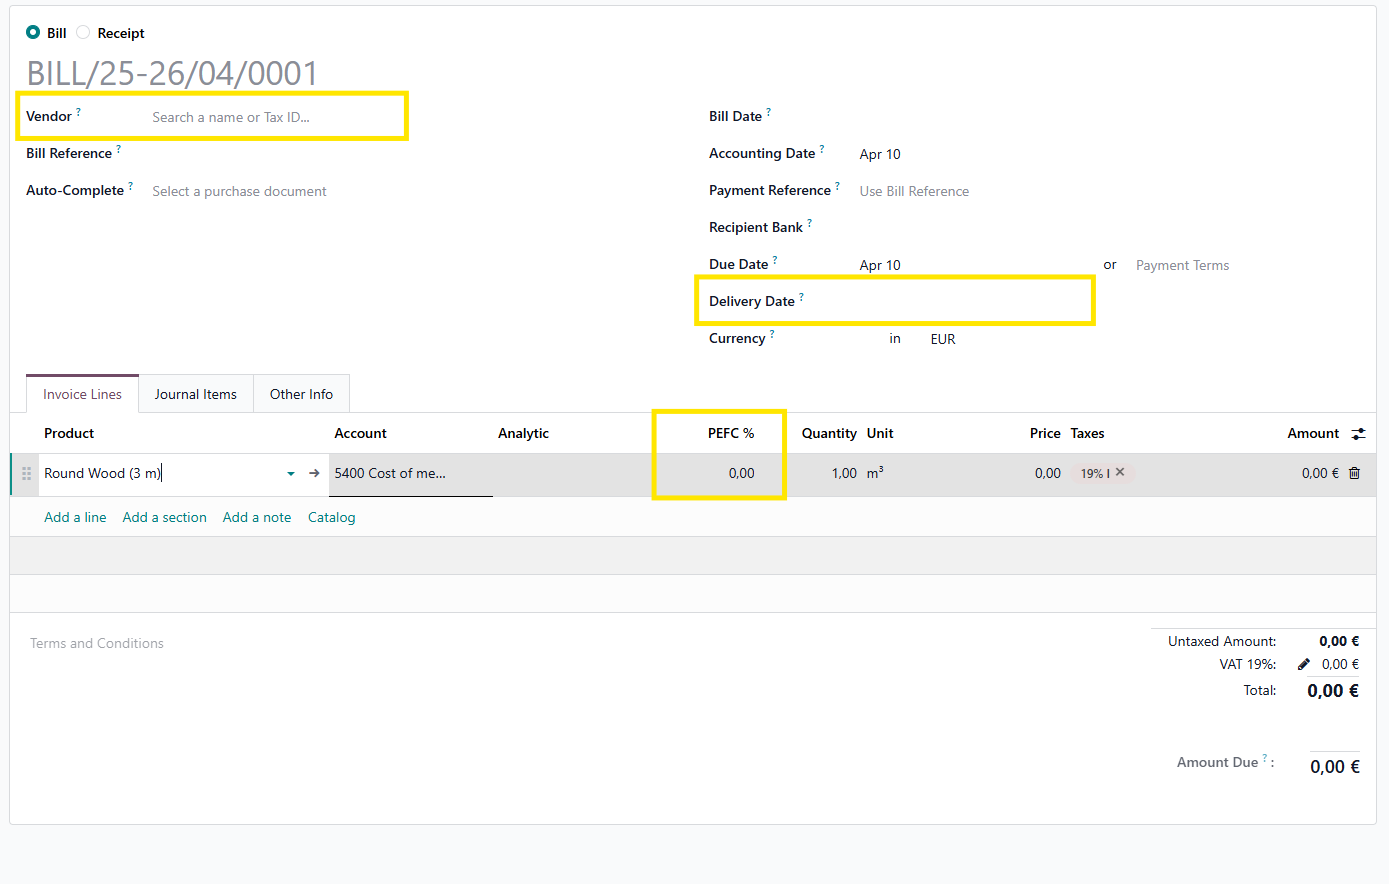Click Add a section link
1389x884 pixels.
[164, 517]
